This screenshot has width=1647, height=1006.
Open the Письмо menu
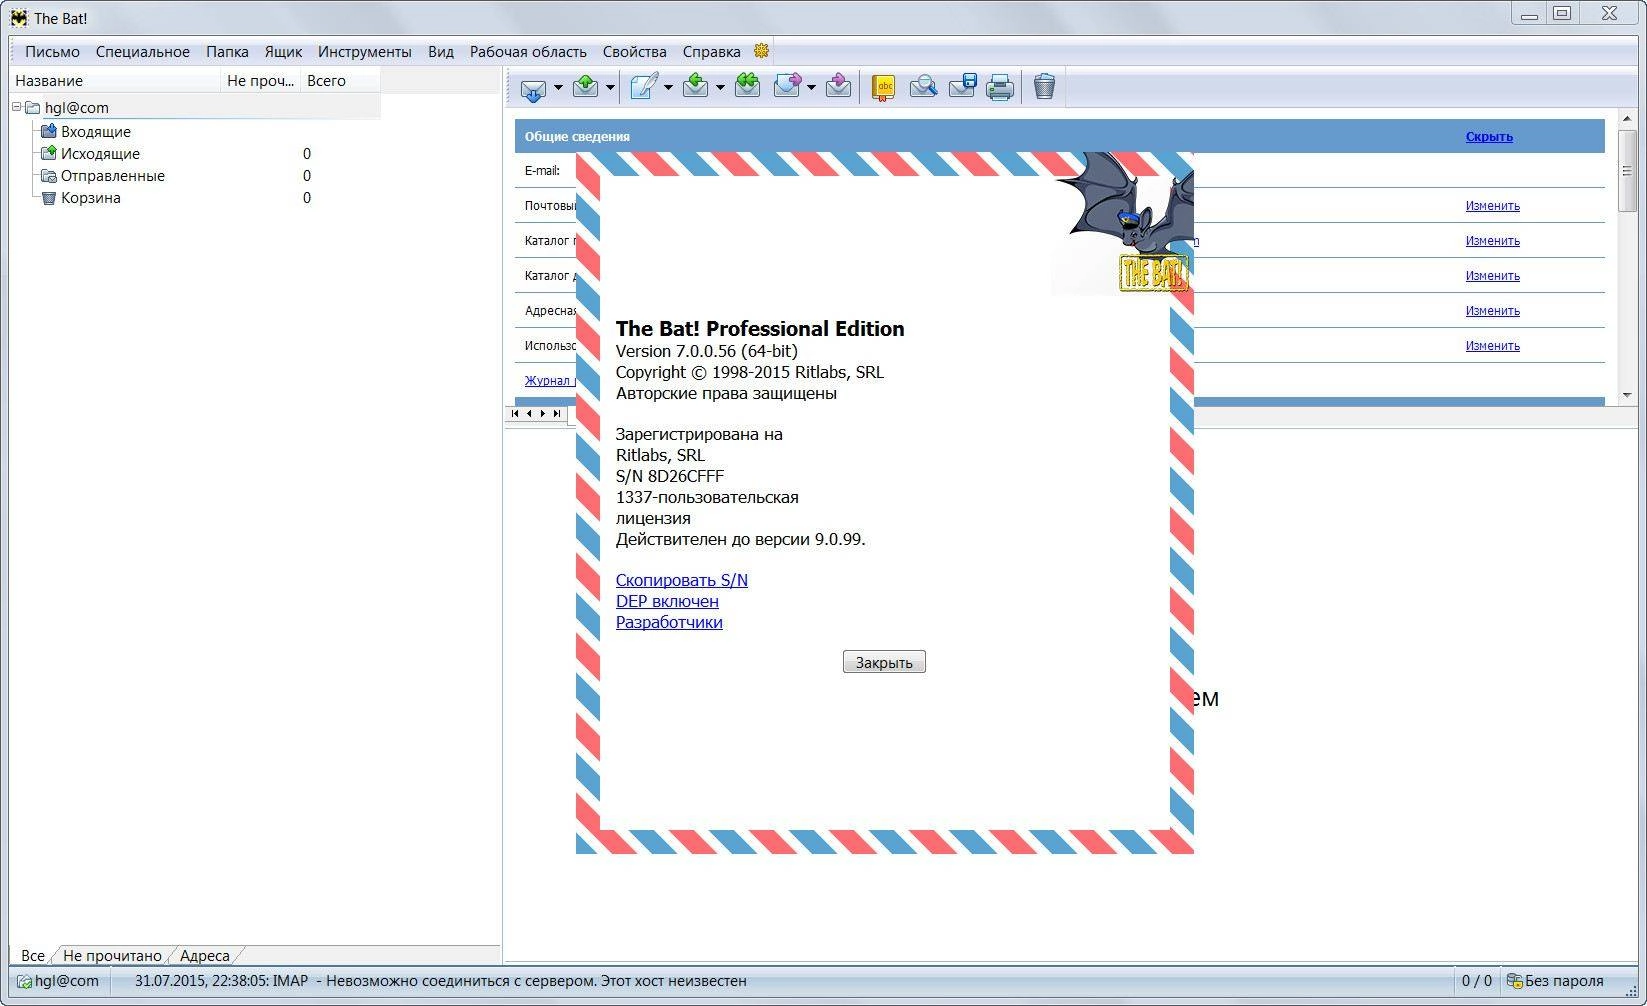[52, 52]
